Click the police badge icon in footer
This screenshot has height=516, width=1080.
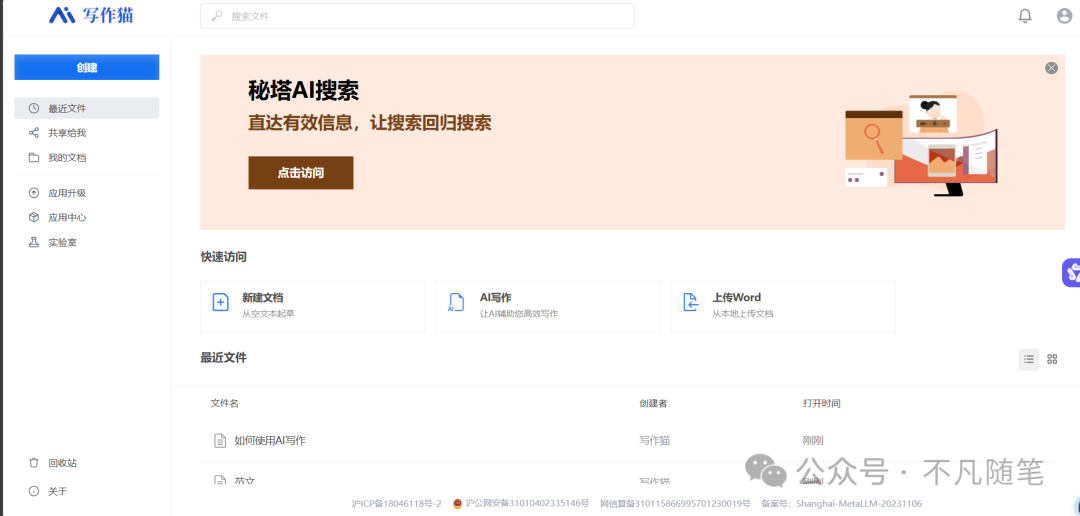457,504
